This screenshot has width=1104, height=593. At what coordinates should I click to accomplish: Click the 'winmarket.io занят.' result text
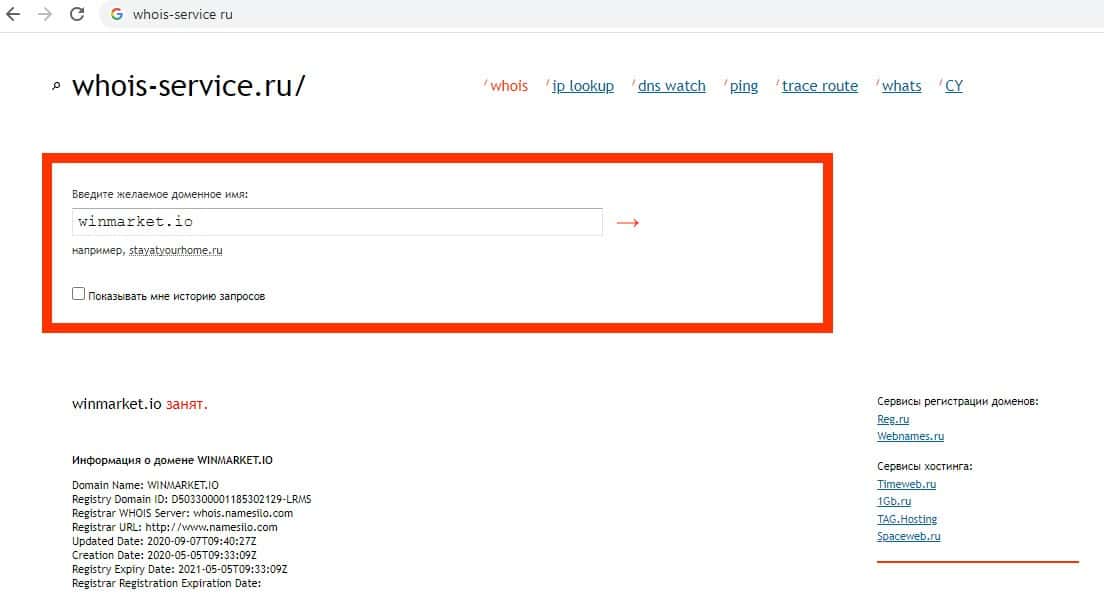139,404
